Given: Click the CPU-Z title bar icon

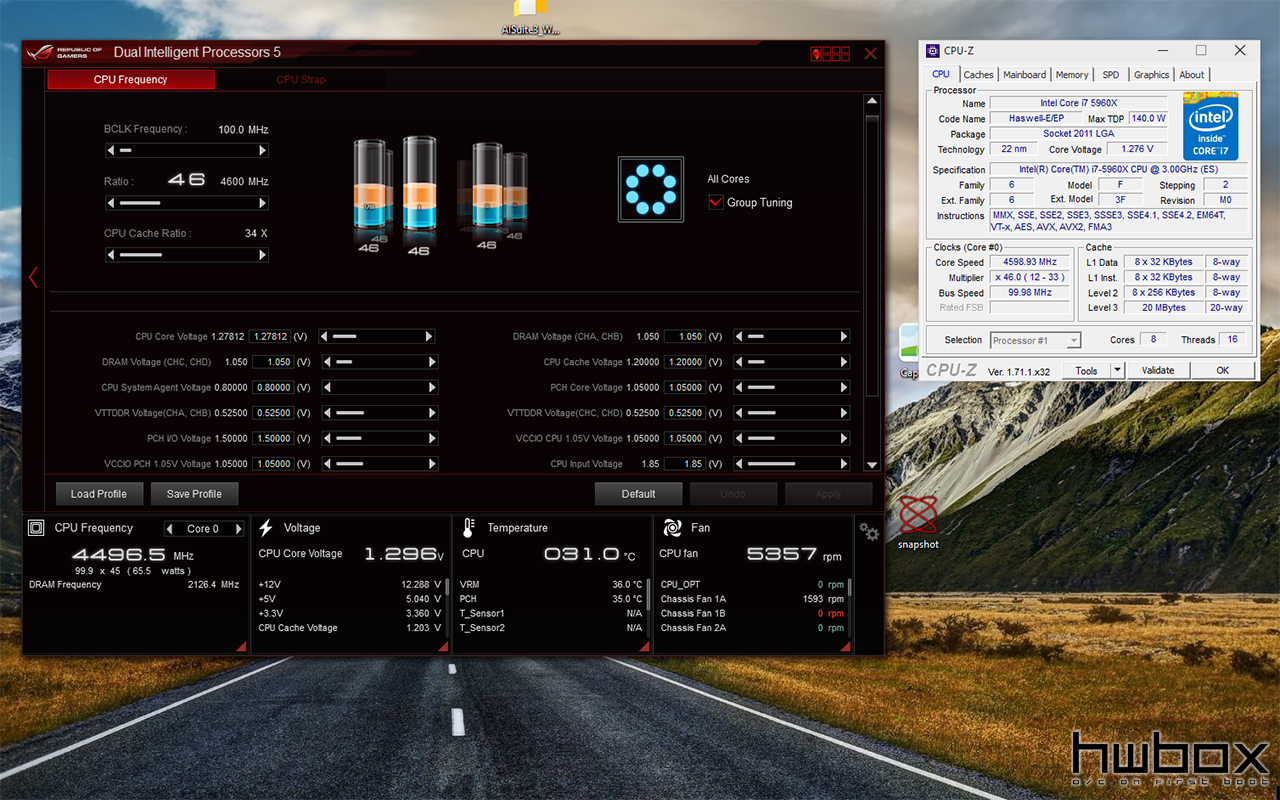Looking at the screenshot, I should point(933,51).
